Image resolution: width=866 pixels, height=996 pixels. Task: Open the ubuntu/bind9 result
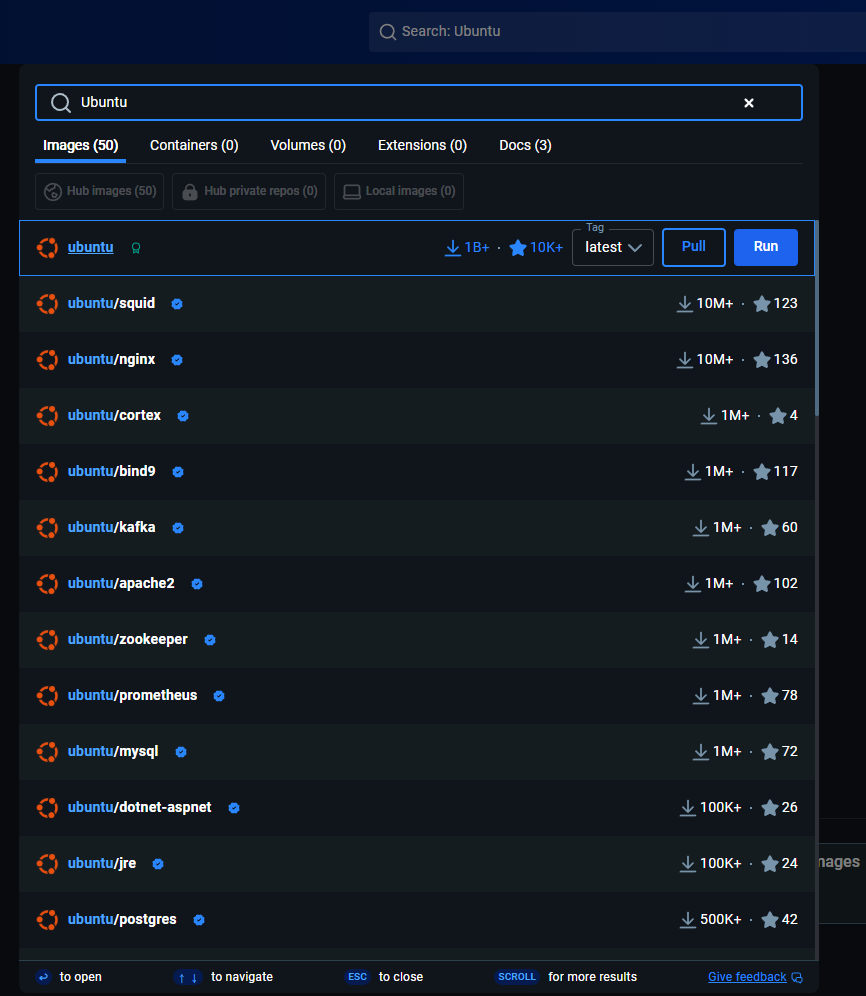point(417,471)
